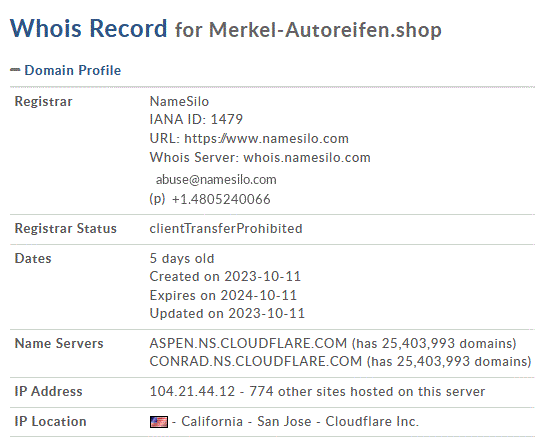This screenshot has height=439, width=536.
Task: Click the https://www.namesilo.com URL
Action: coord(266,138)
